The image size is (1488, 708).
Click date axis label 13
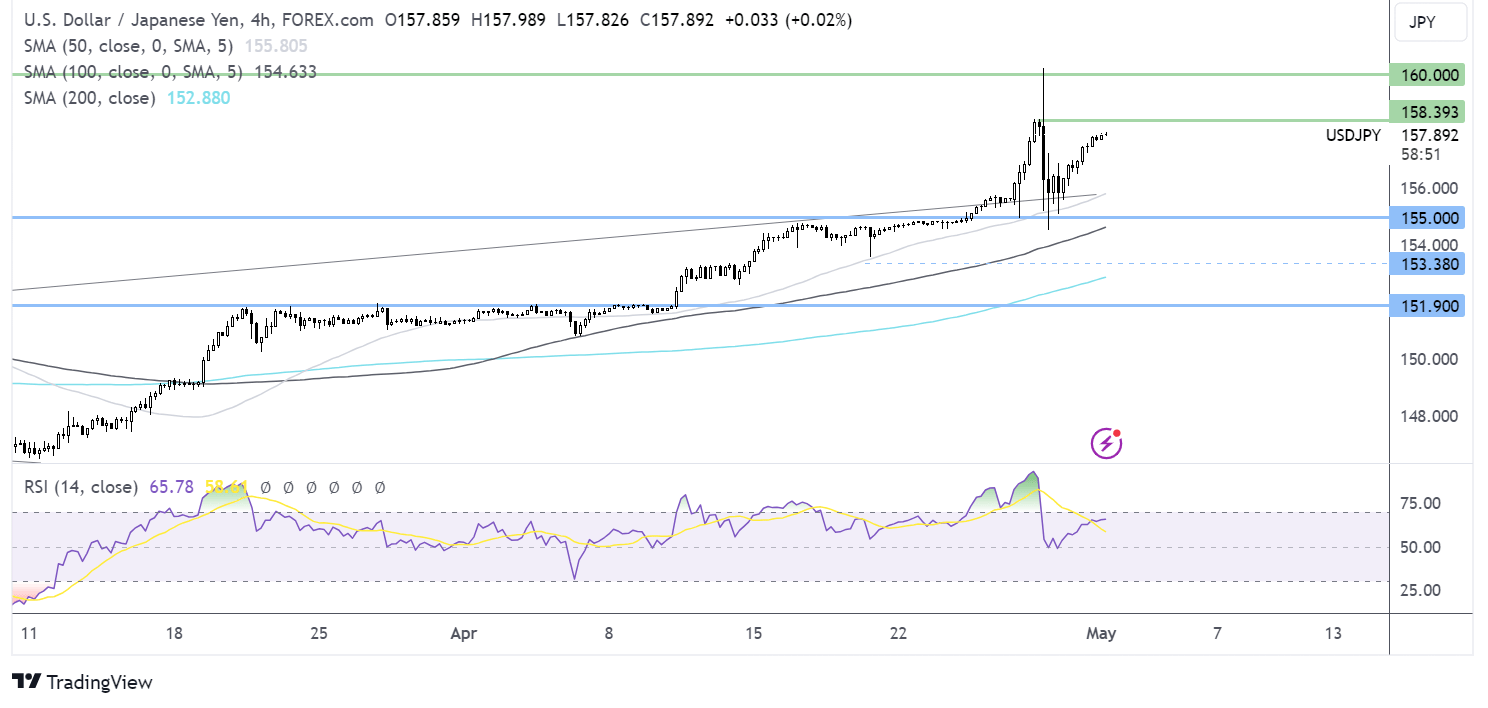coord(1332,633)
